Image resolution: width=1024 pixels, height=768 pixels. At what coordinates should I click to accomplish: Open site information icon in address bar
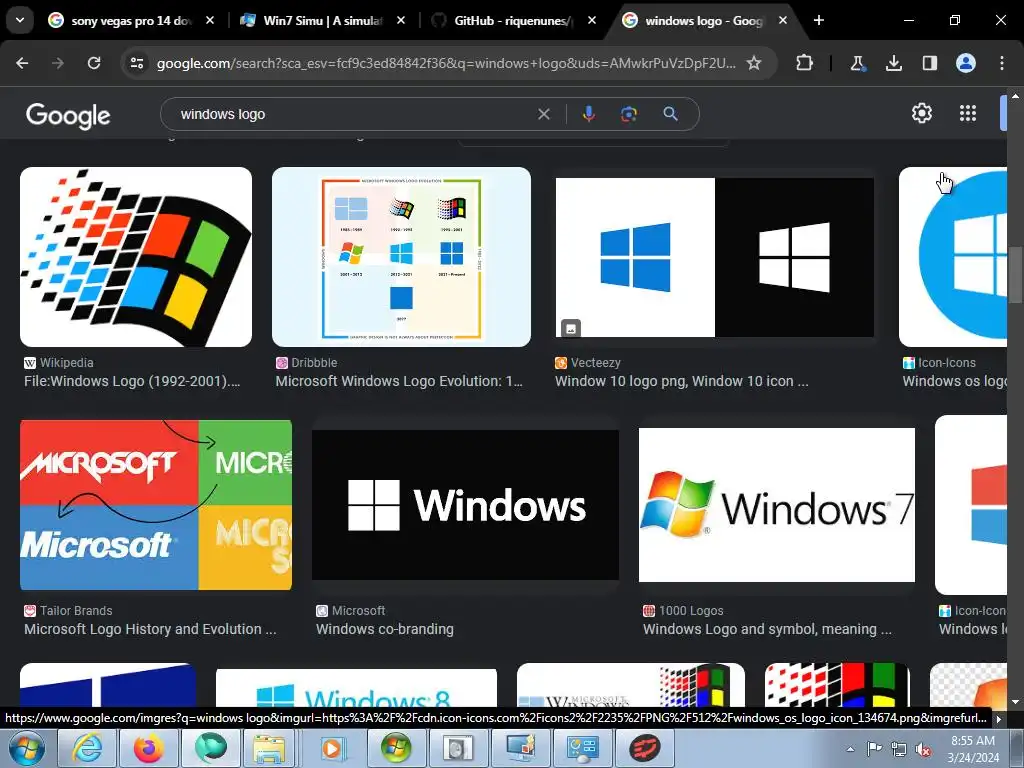(x=137, y=63)
